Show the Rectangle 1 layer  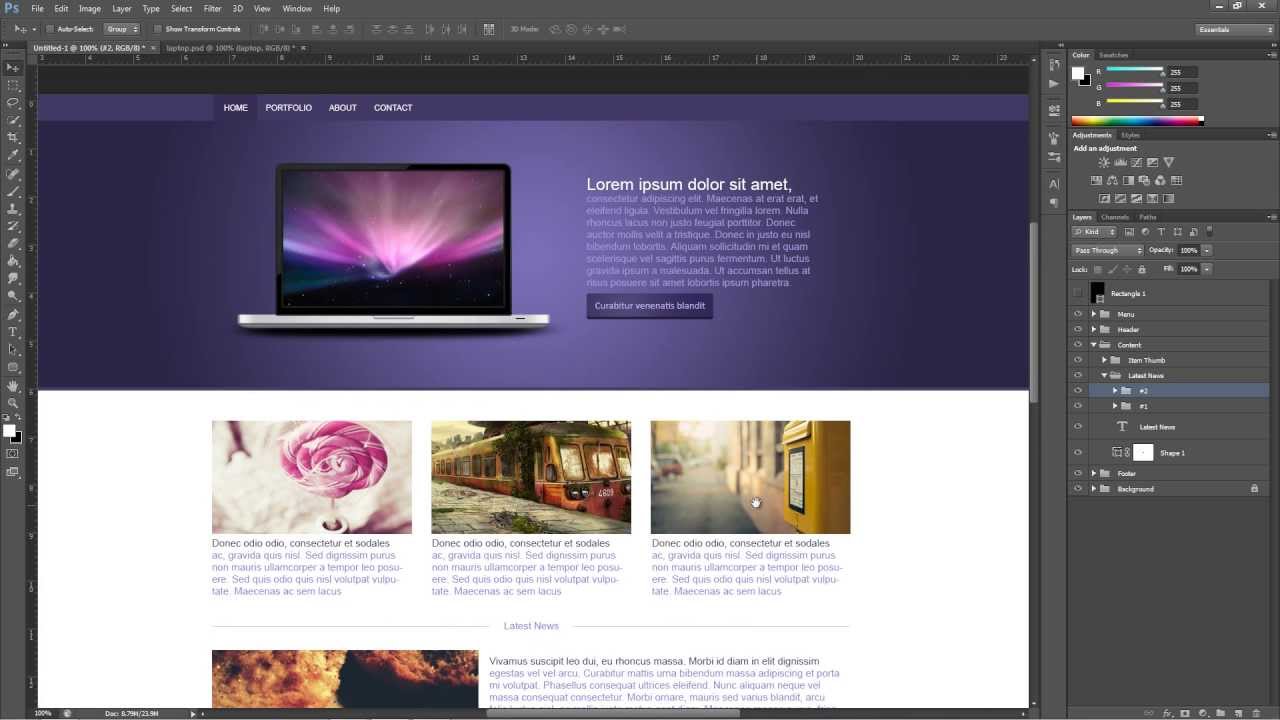tap(1078, 293)
